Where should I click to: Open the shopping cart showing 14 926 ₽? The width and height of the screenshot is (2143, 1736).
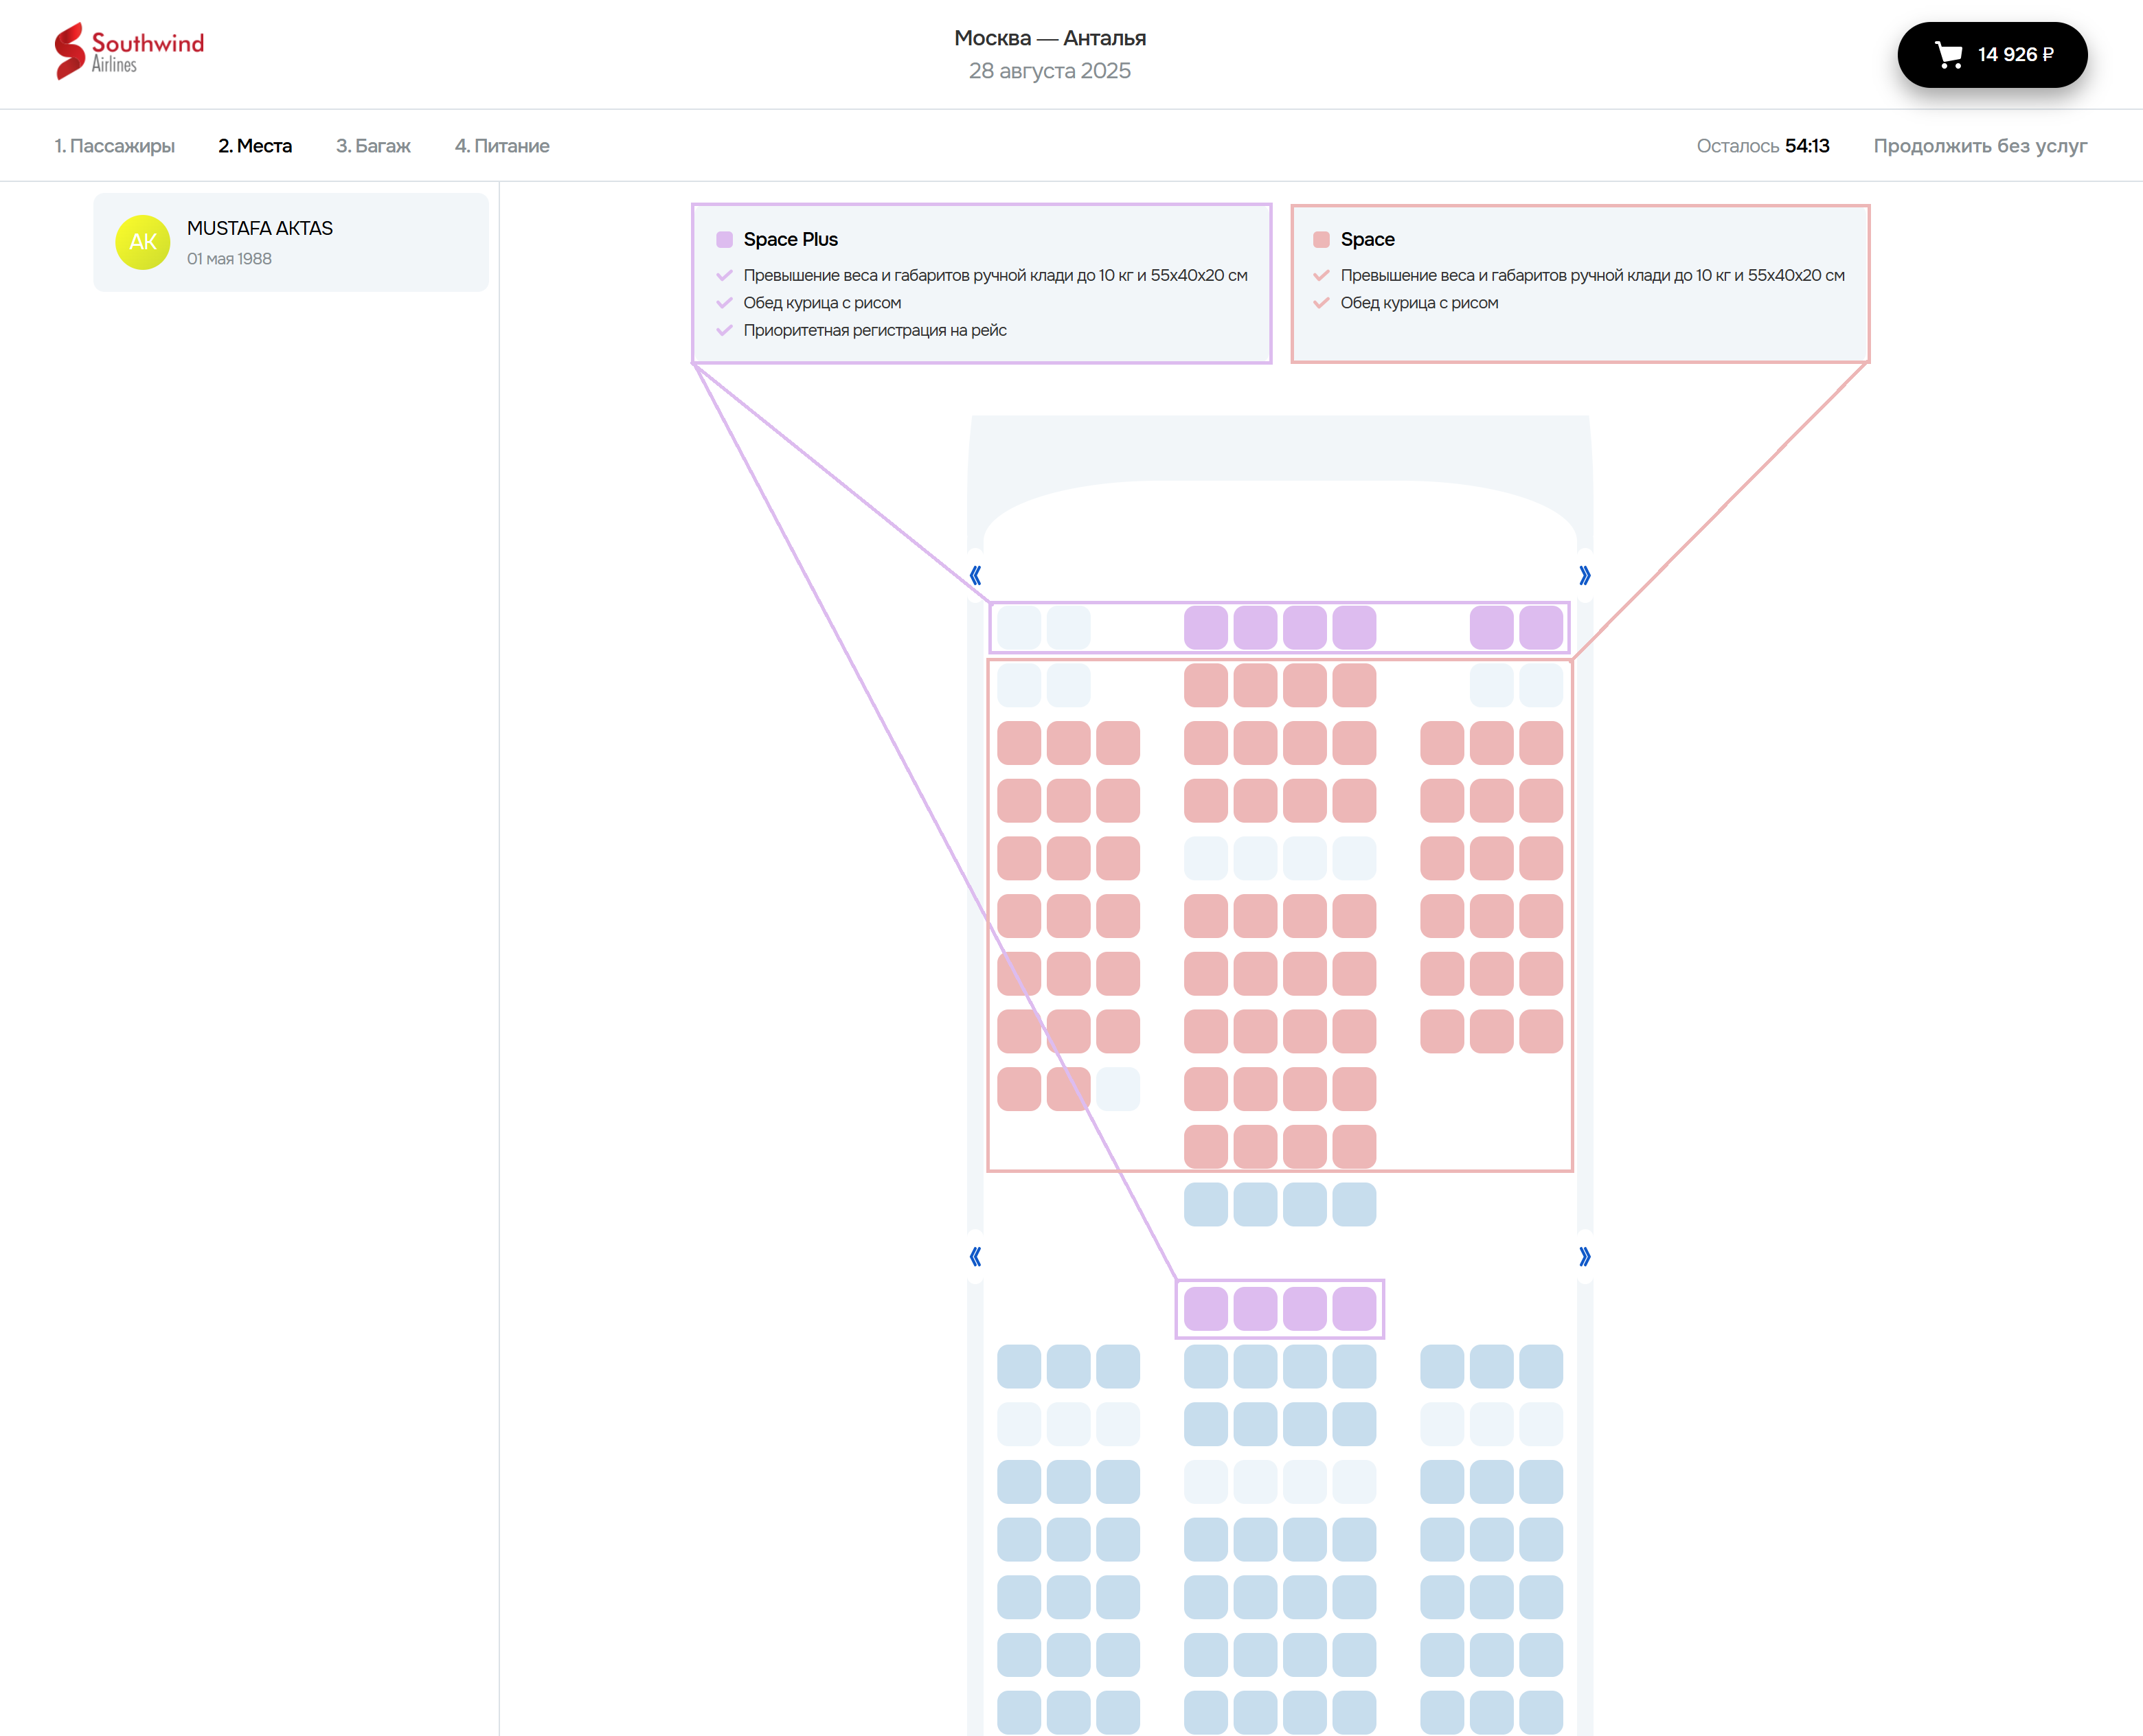(x=1991, y=55)
